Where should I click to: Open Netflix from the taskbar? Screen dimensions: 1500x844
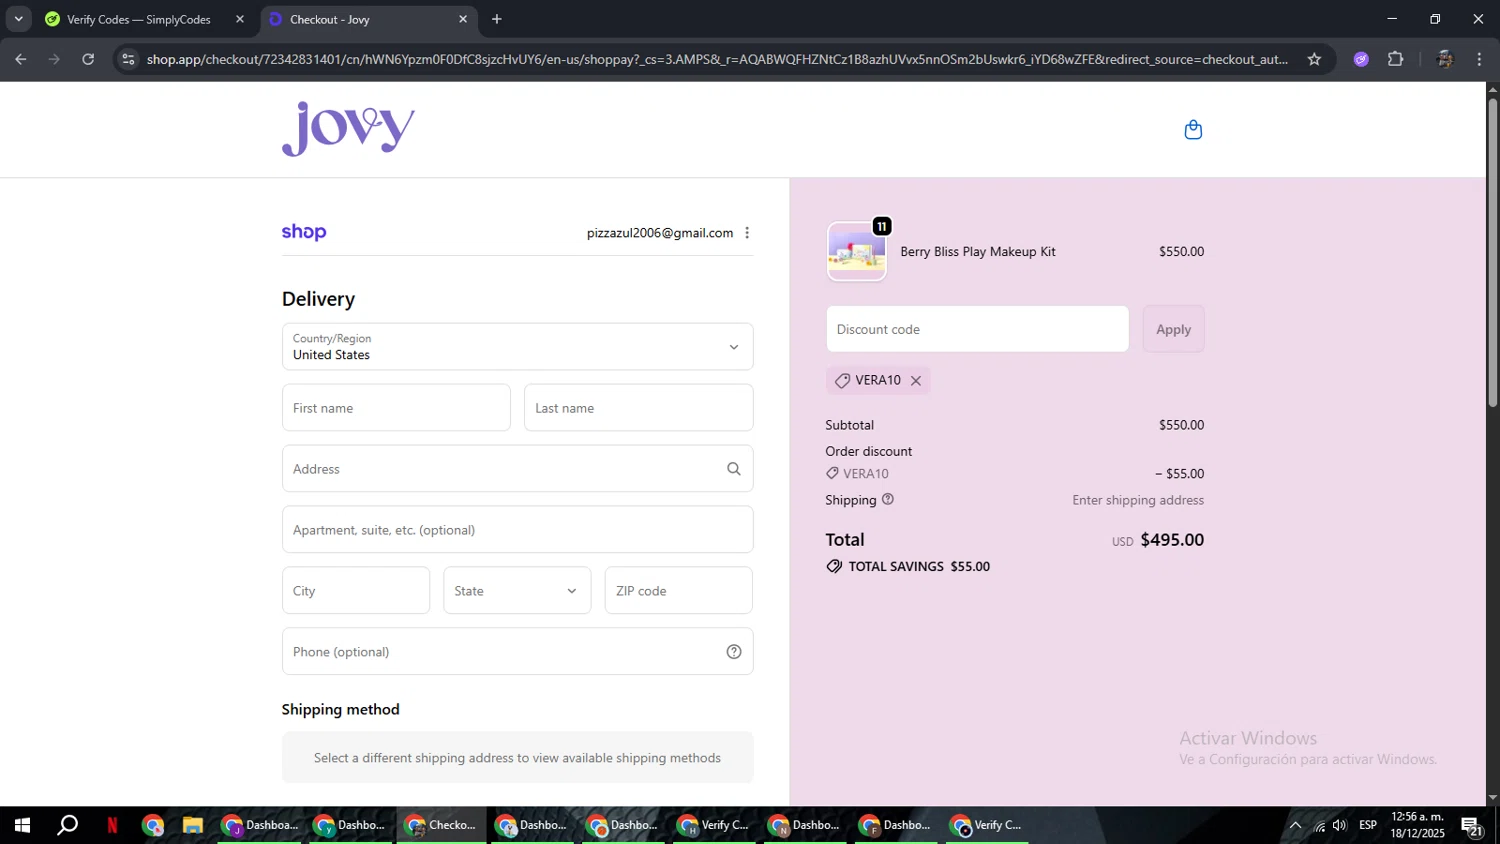[112, 825]
